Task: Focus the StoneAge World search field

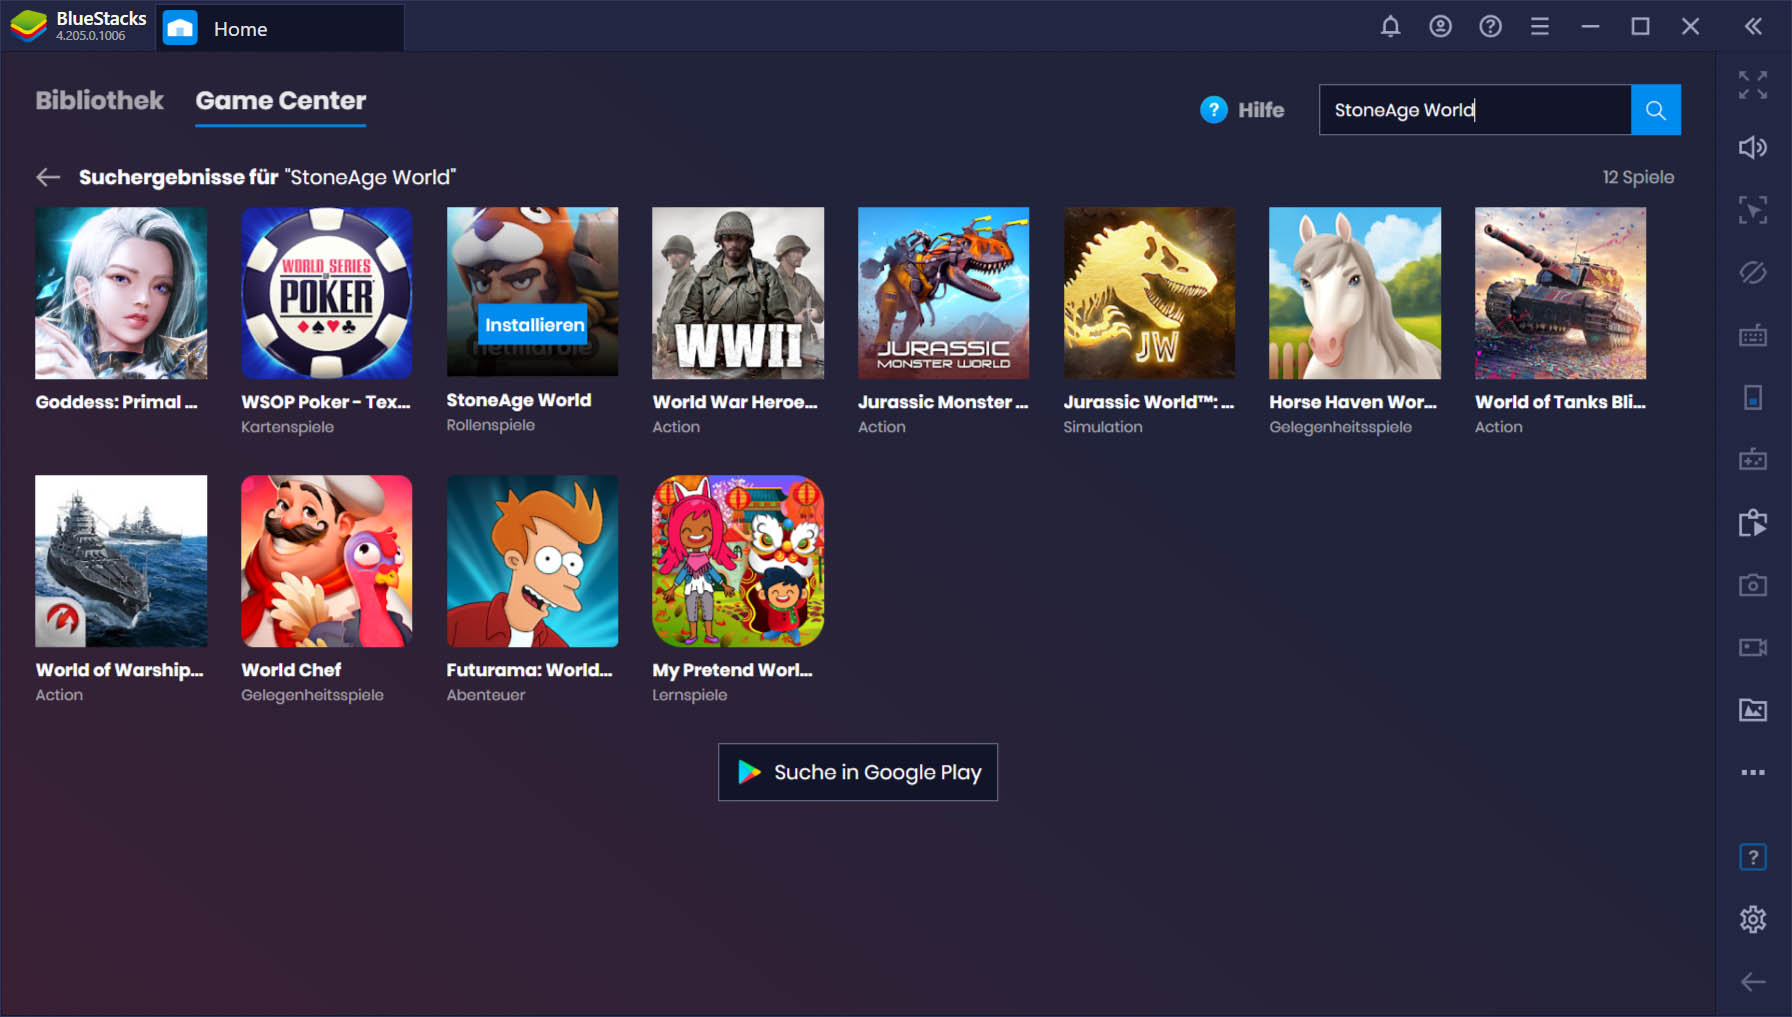Action: pos(1475,110)
